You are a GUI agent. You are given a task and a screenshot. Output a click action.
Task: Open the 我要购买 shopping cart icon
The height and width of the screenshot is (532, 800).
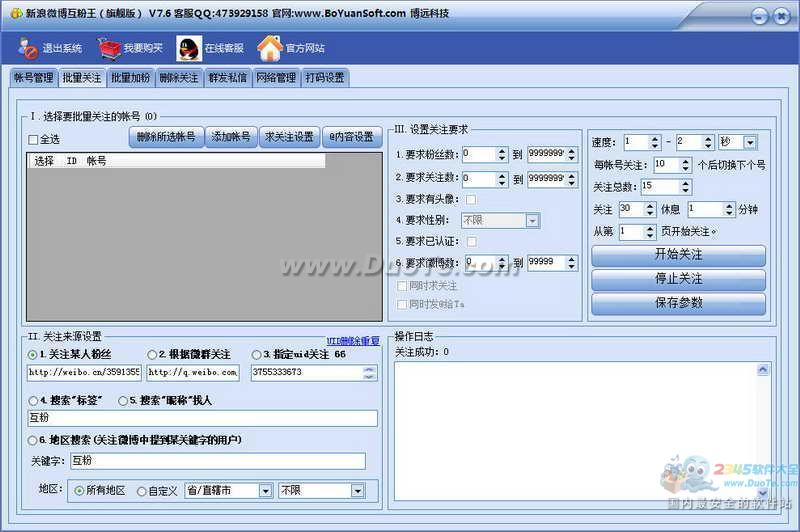(109, 48)
